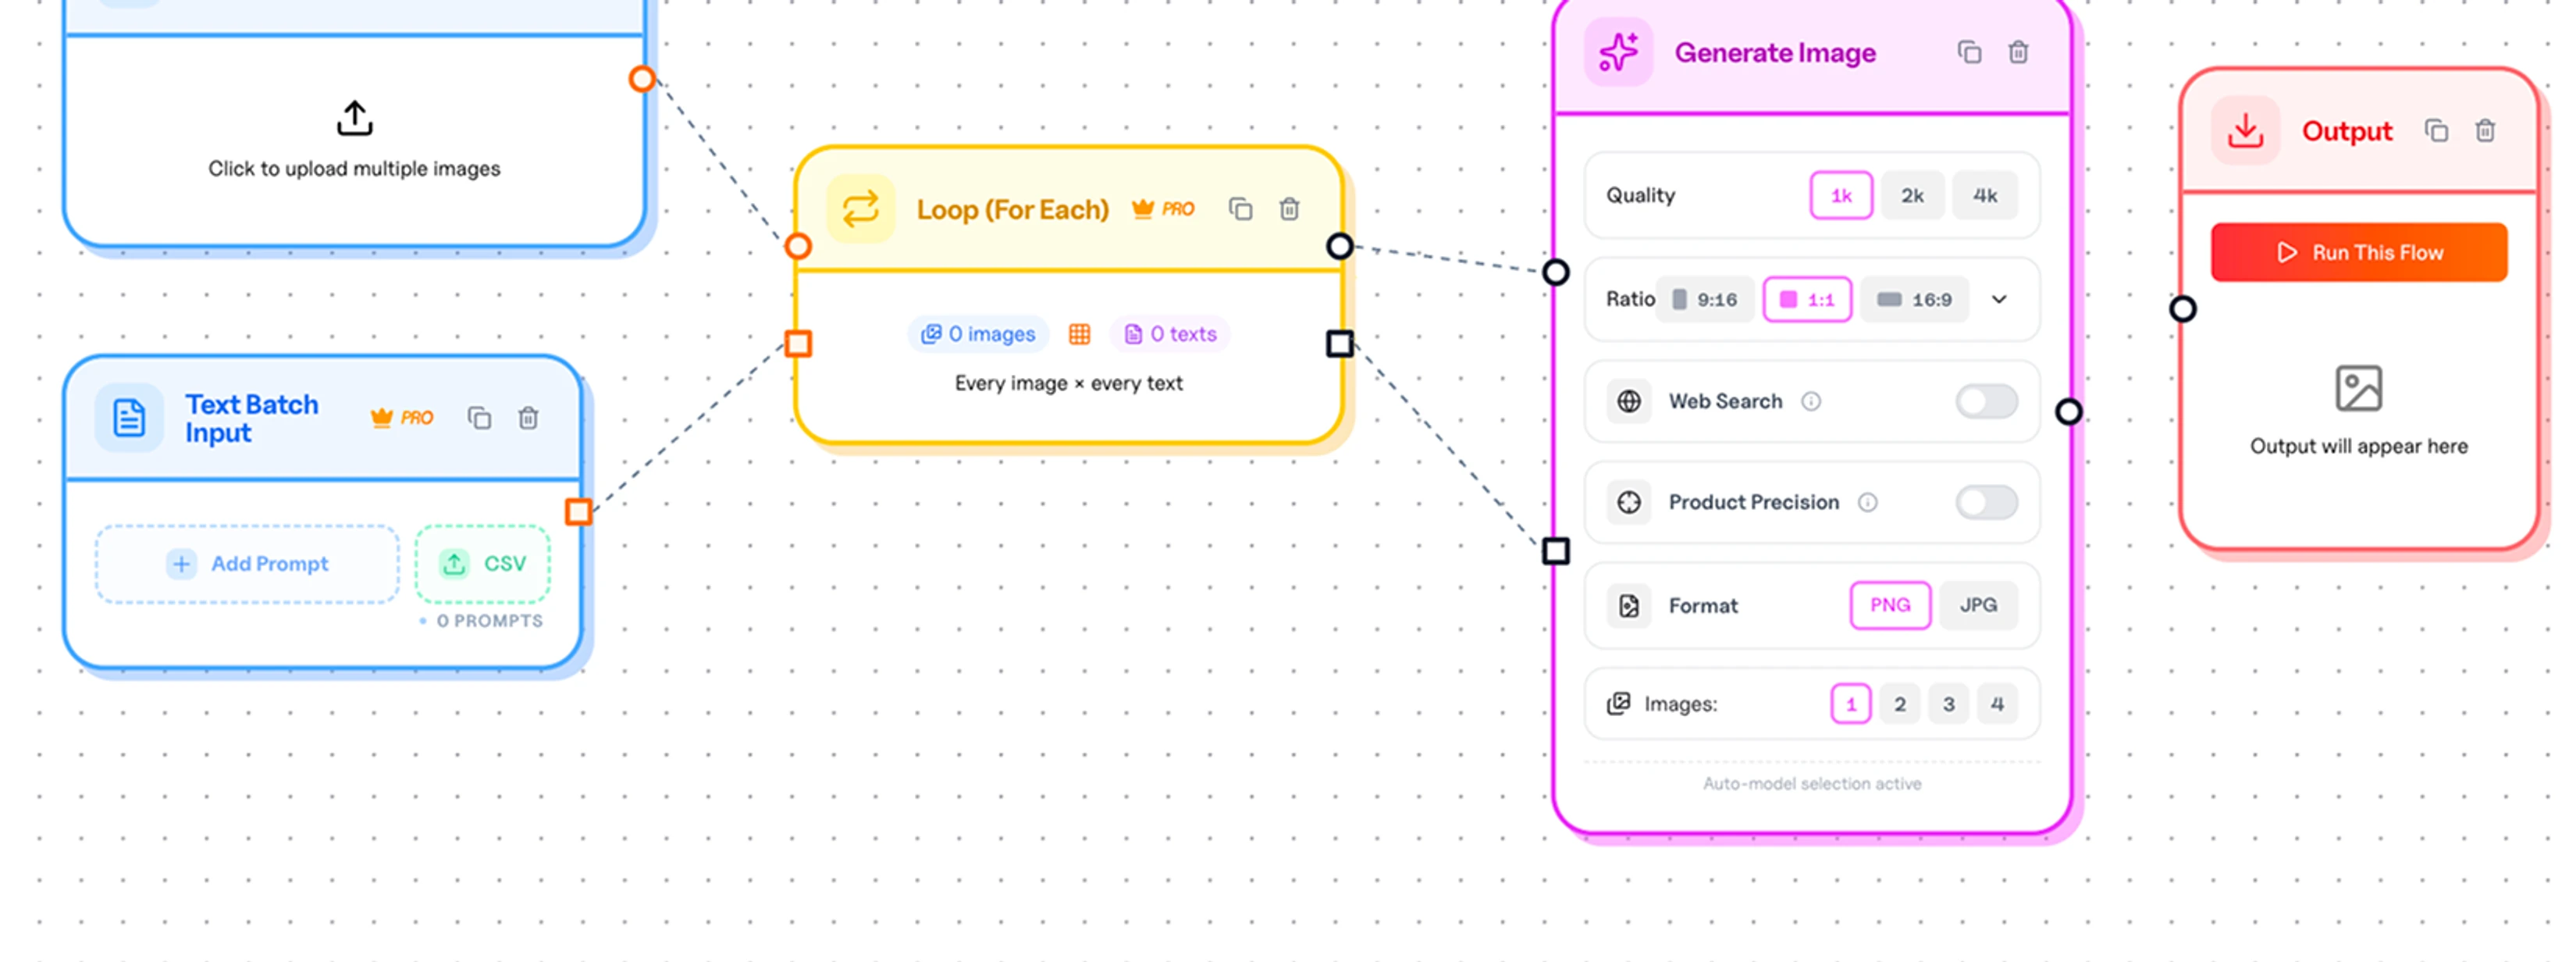Click the '0 PROMPTS' counter text
Screen dimensions: 2576x962
click(x=489, y=621)
